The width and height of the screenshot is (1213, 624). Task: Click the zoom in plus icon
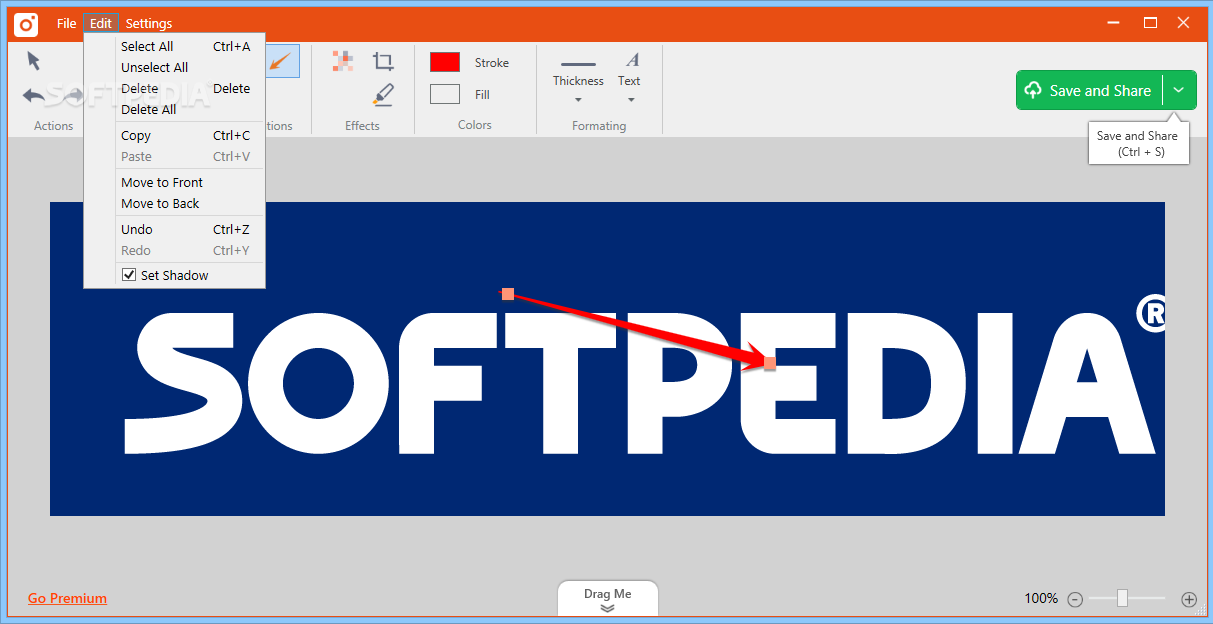pyautogui.click(x=1189, y=599)
